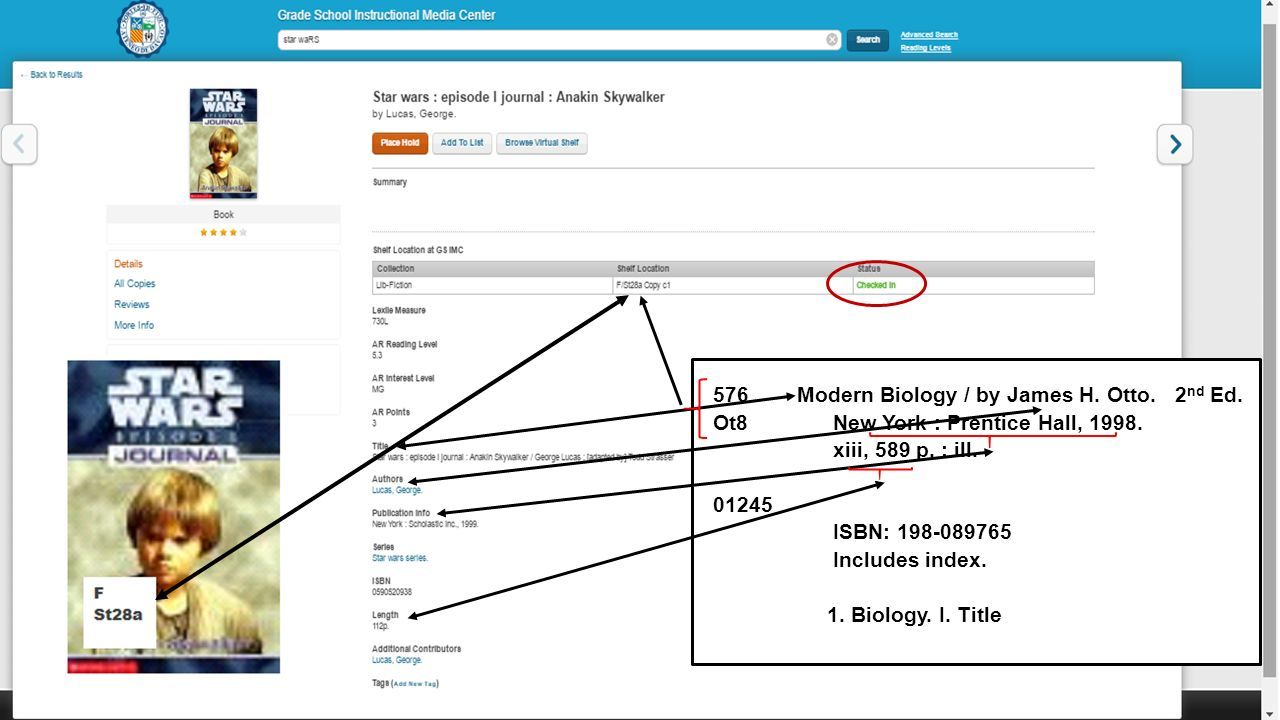1280x720 pixels.
Task: Open the Reviews menu item
Action: pyautogui.click(x=131, y=304)
